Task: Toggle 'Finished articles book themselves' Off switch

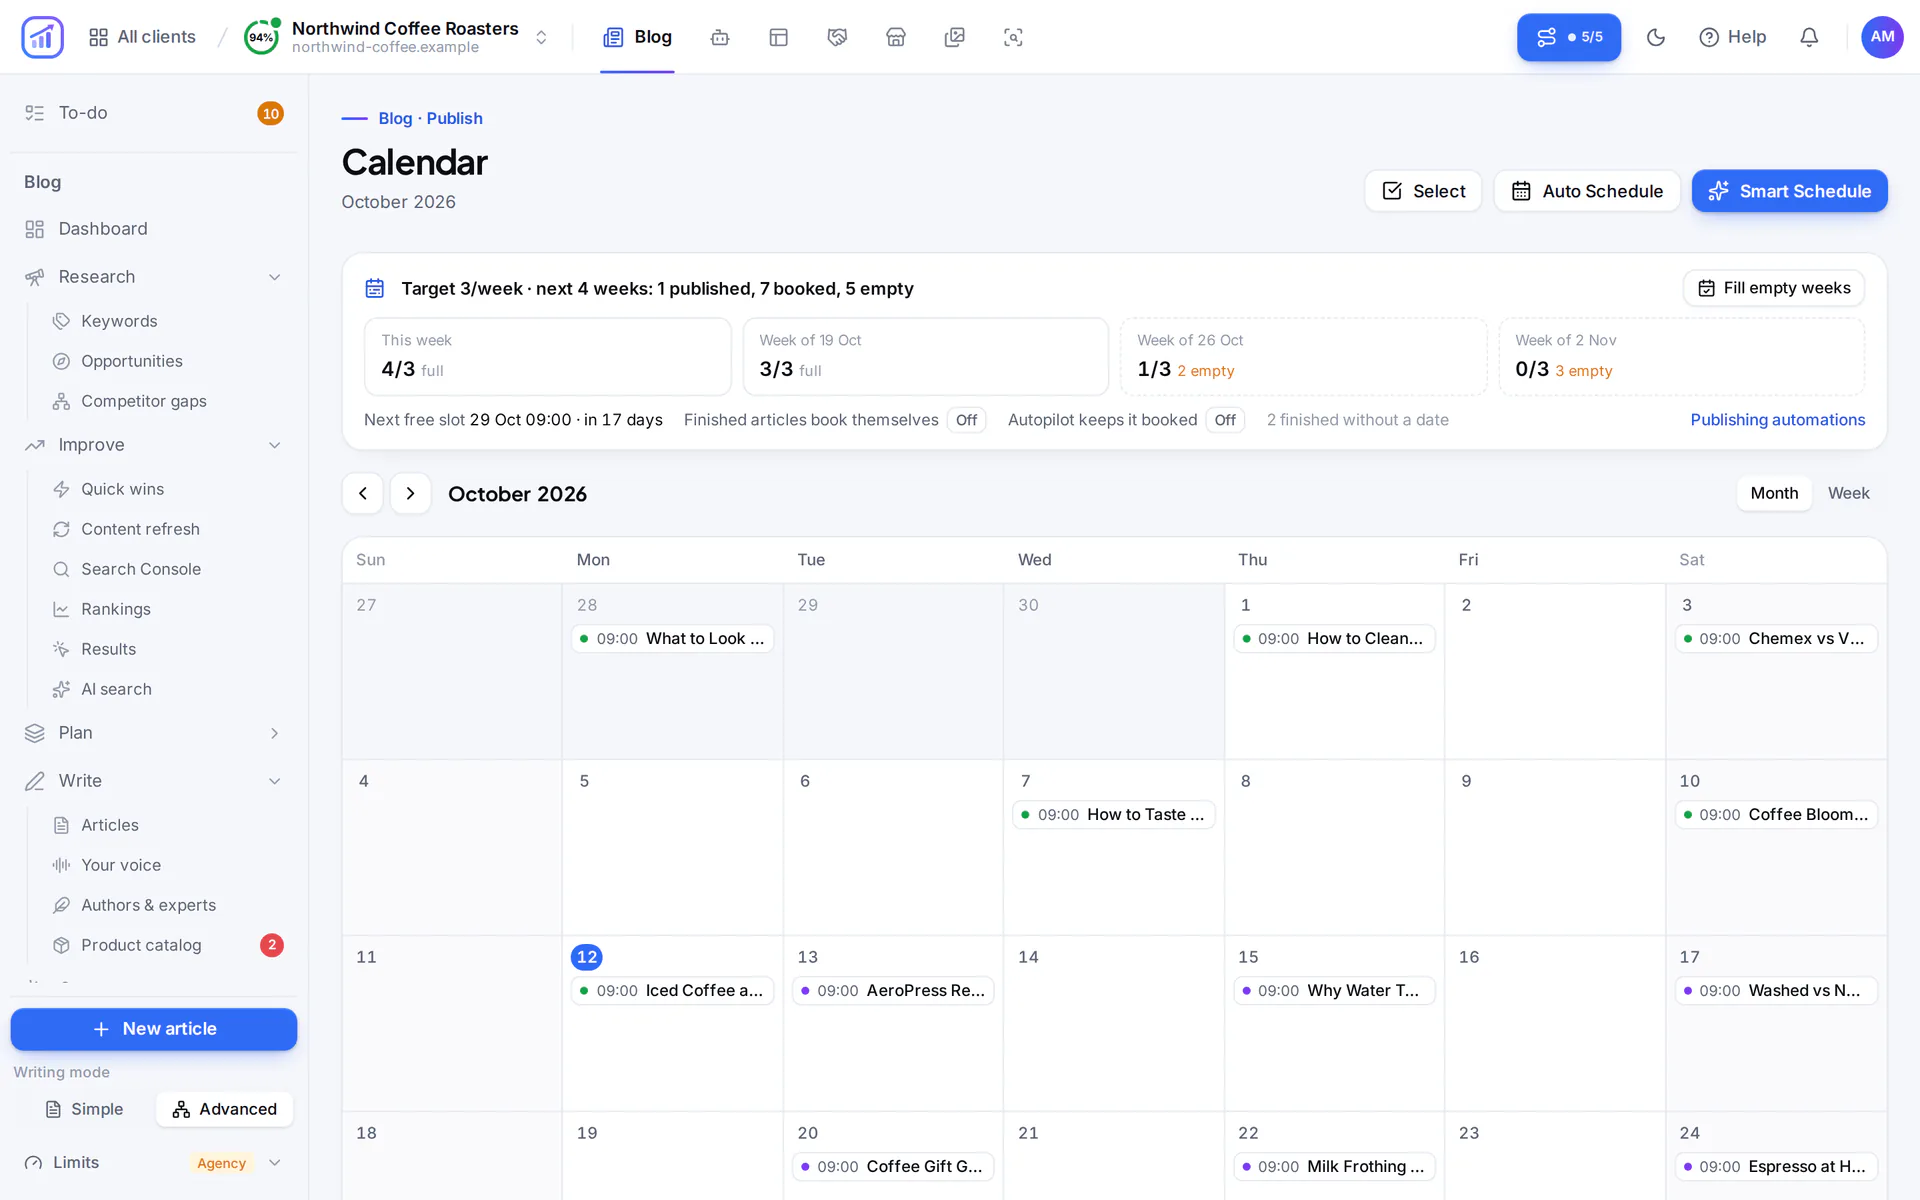Action: [x=966, y=420]
